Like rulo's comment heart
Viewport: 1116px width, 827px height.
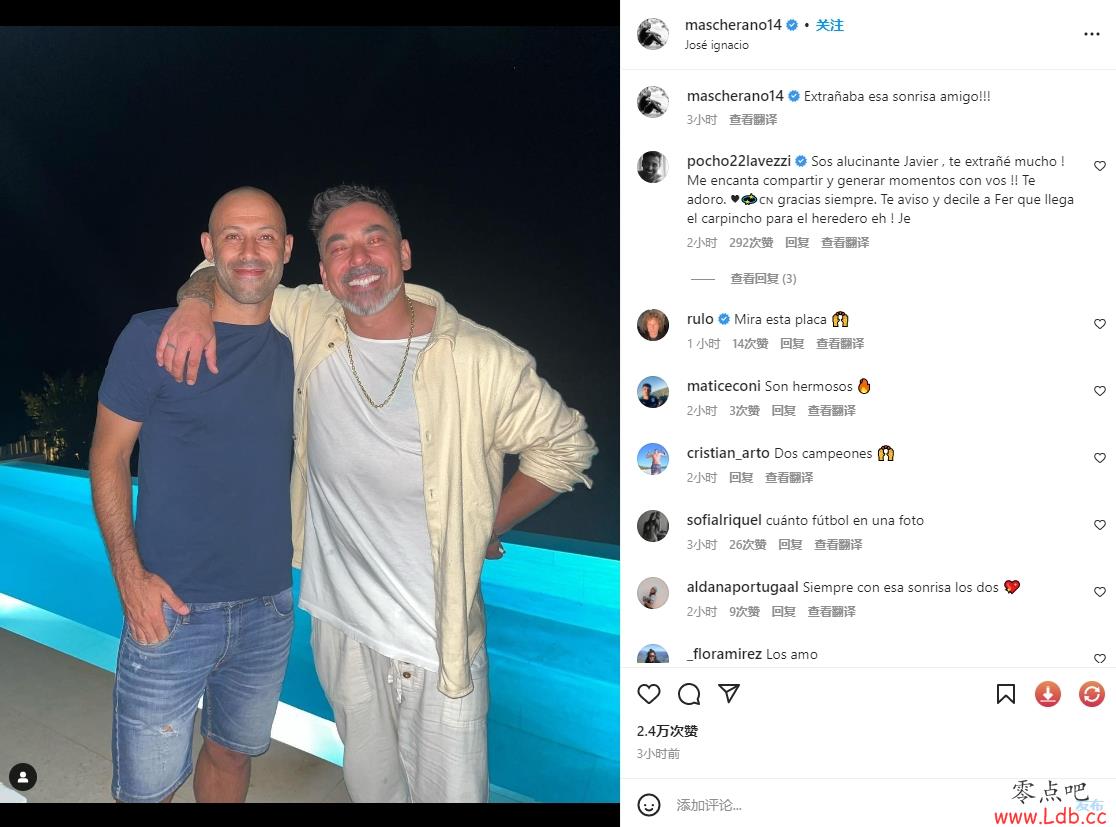coord(1100,324)
